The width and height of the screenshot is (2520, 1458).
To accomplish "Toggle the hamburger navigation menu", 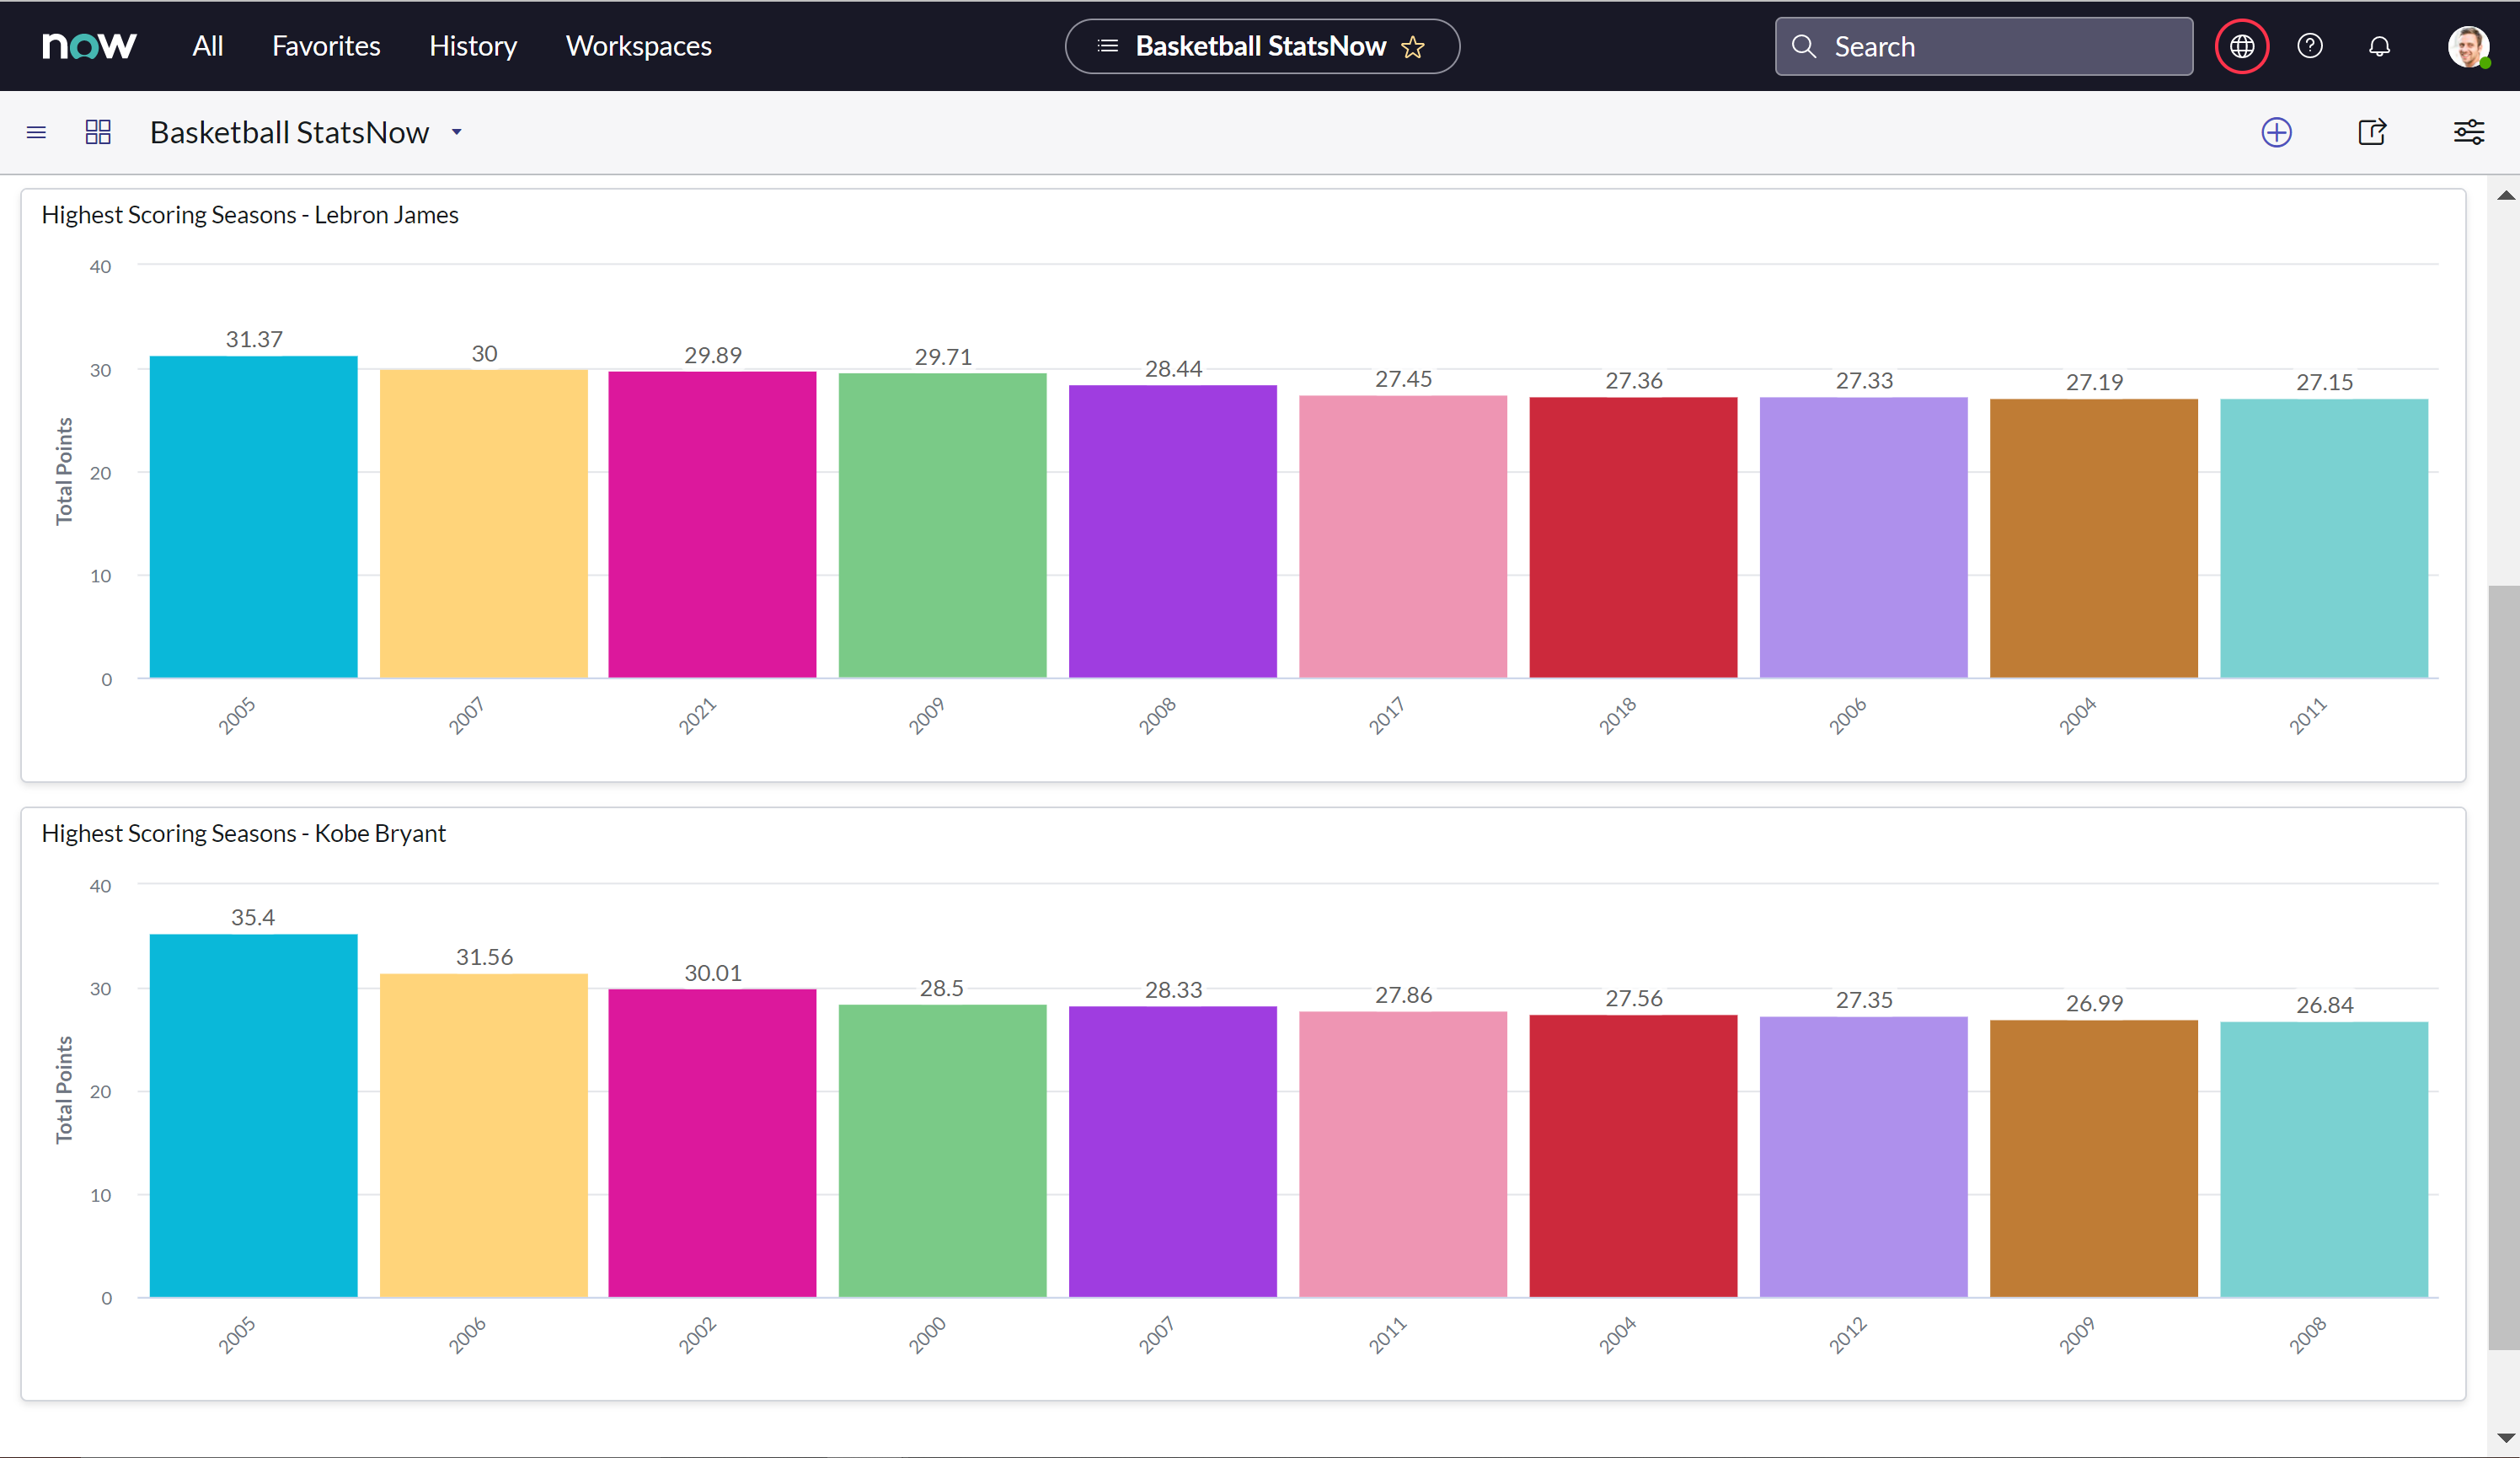I will pos(36,132).
